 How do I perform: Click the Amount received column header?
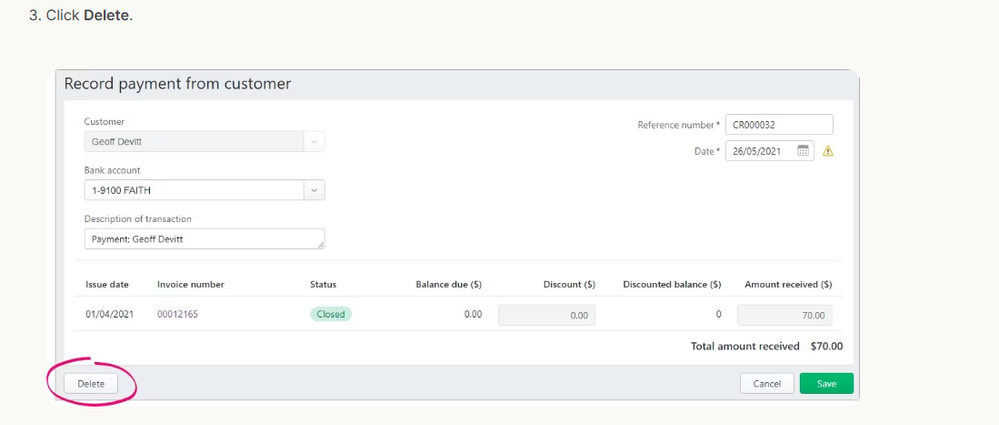(788, 284)
